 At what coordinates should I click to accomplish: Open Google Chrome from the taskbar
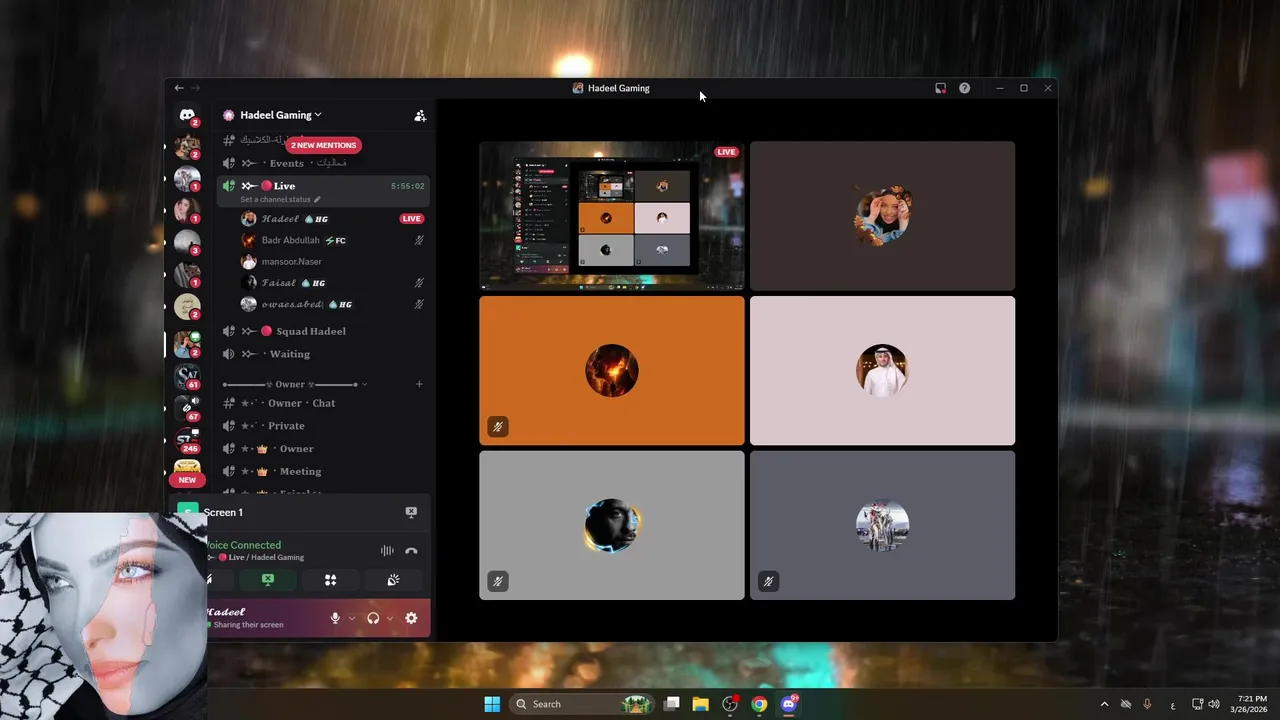pos(759,704)
